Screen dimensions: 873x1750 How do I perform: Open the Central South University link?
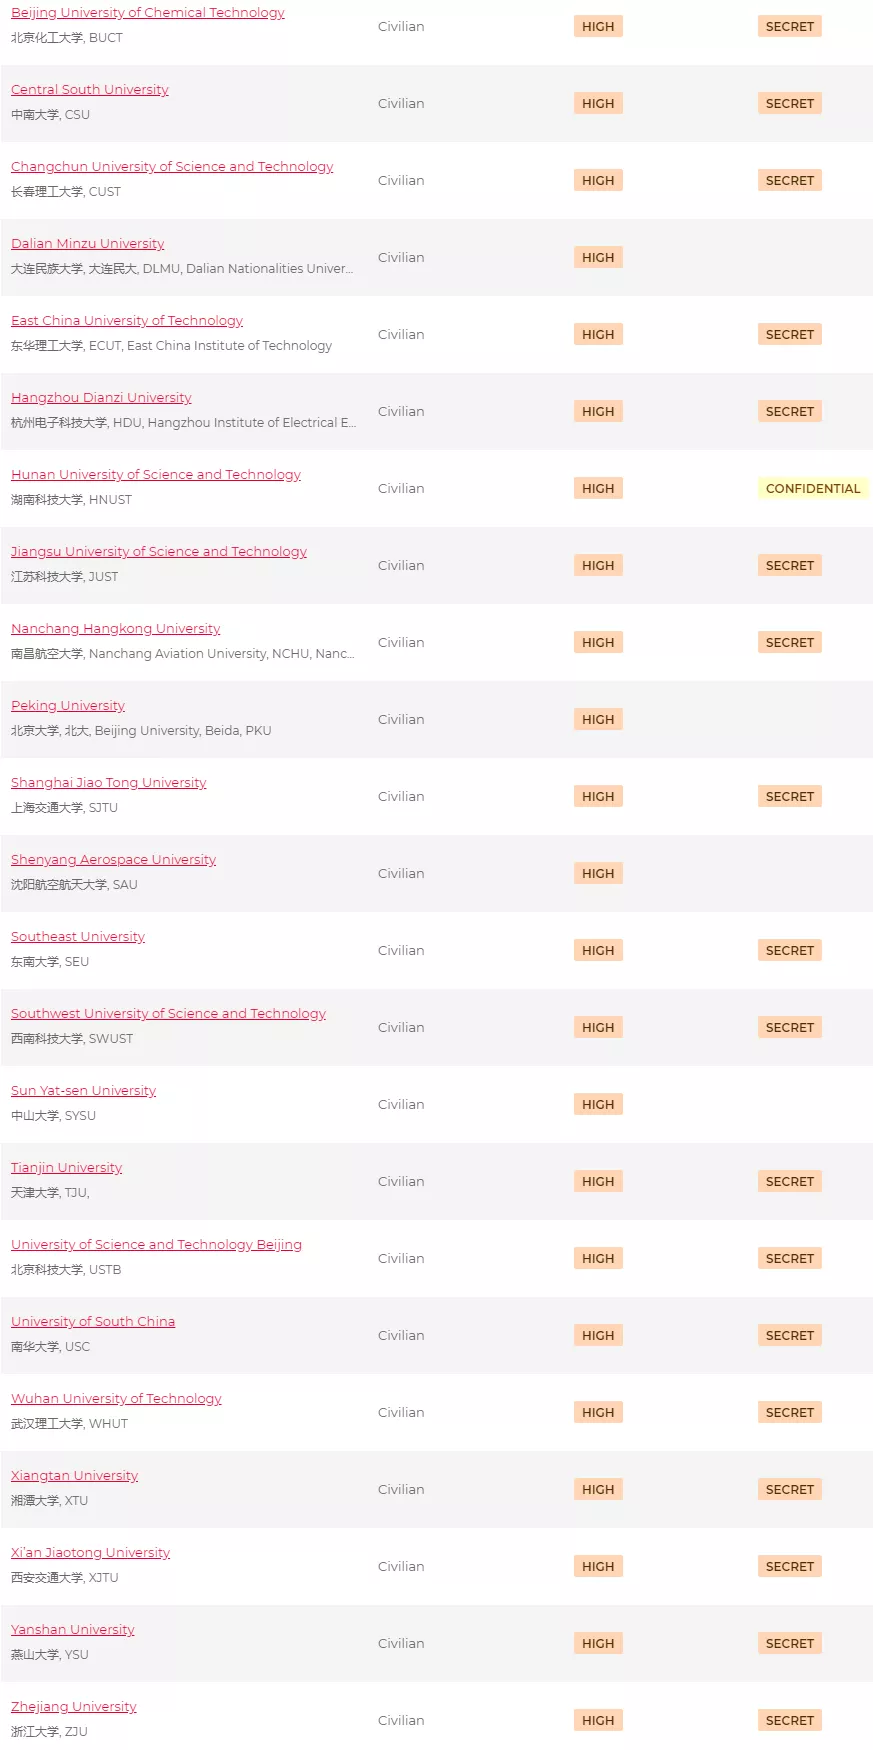90,90
